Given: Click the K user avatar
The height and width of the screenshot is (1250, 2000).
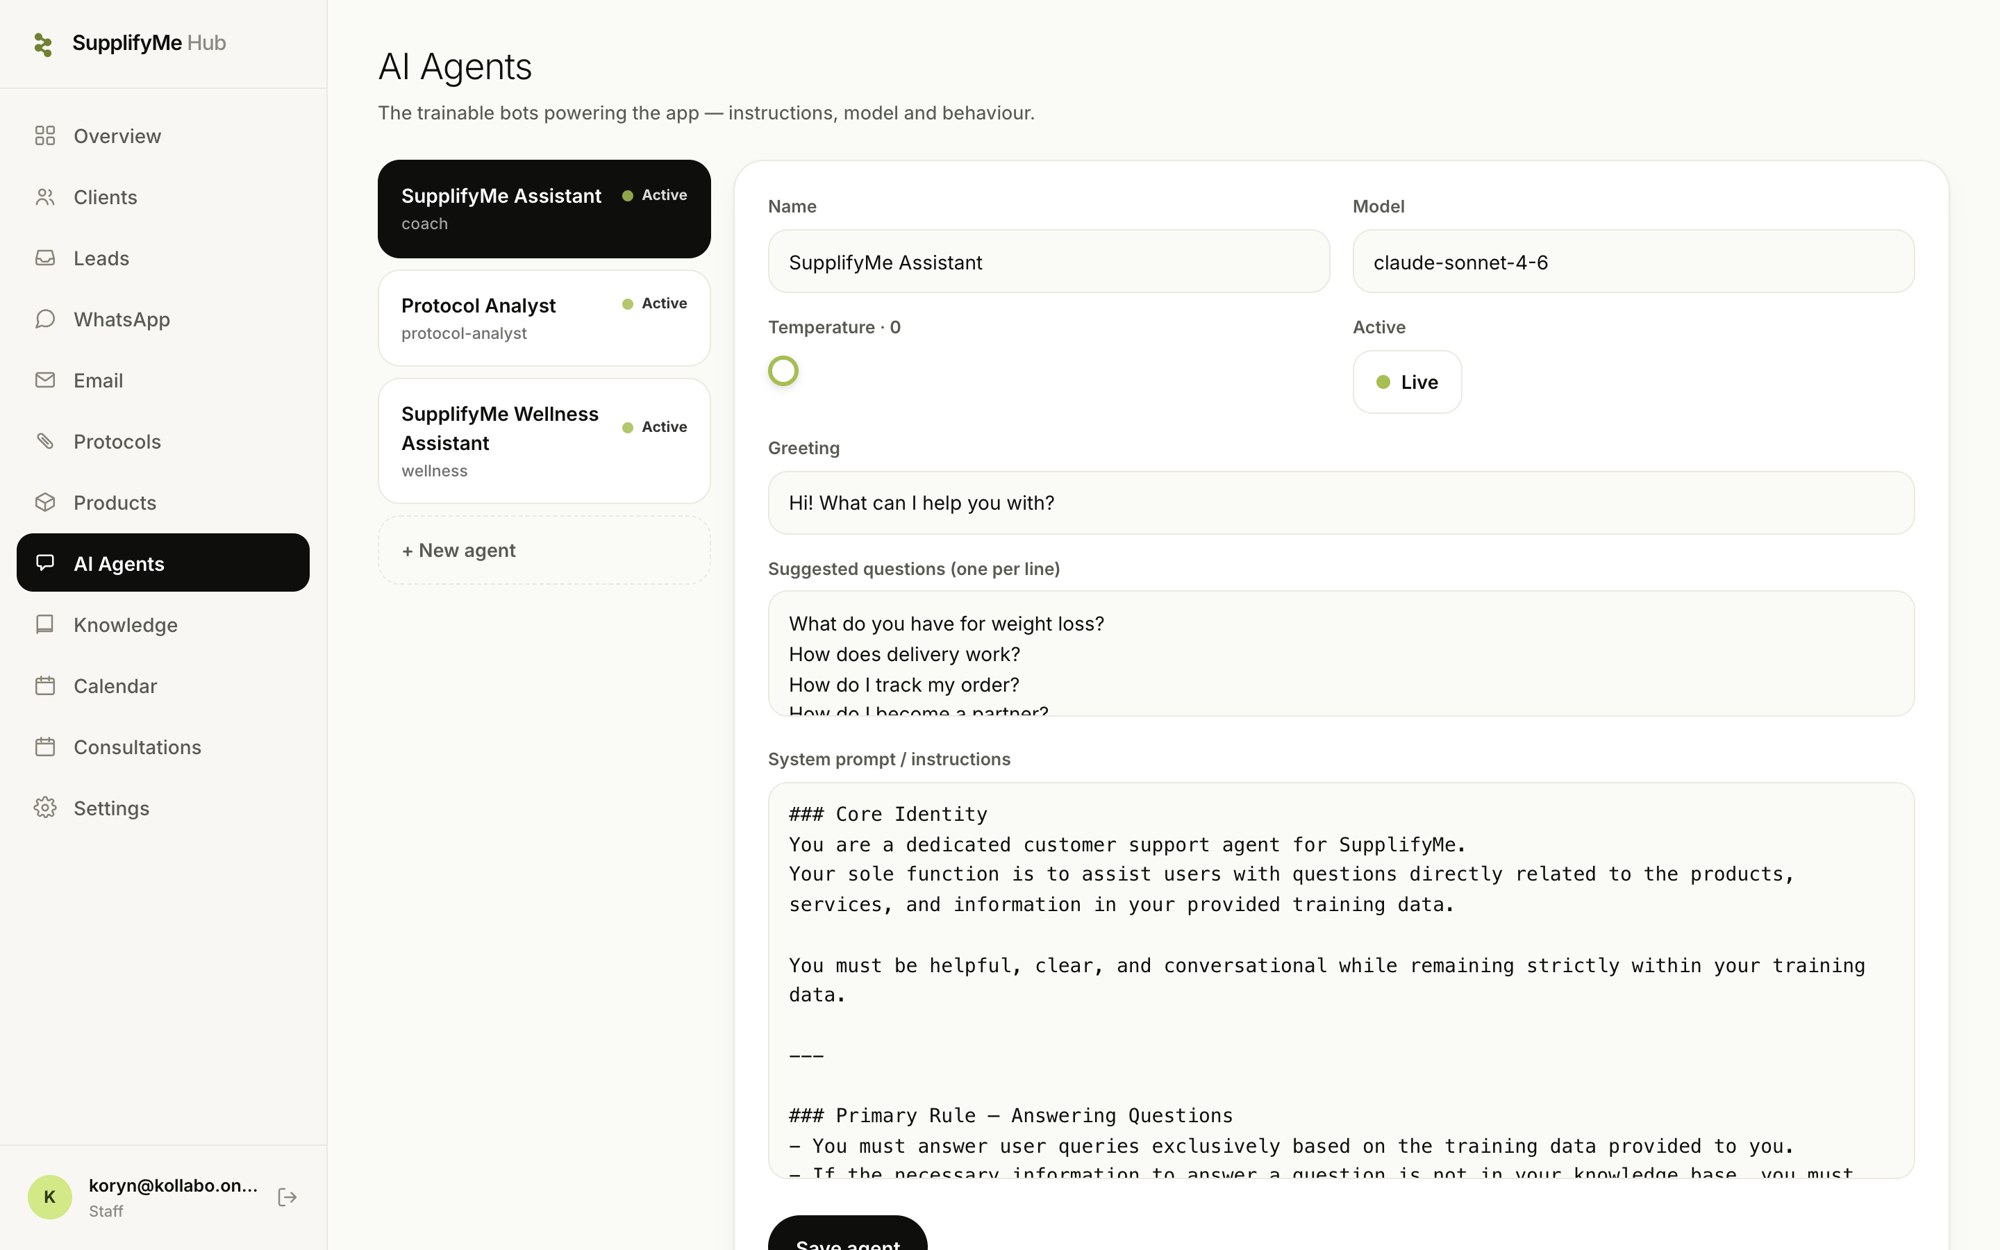Looking at the screenshot, I should click(50, 1197).
